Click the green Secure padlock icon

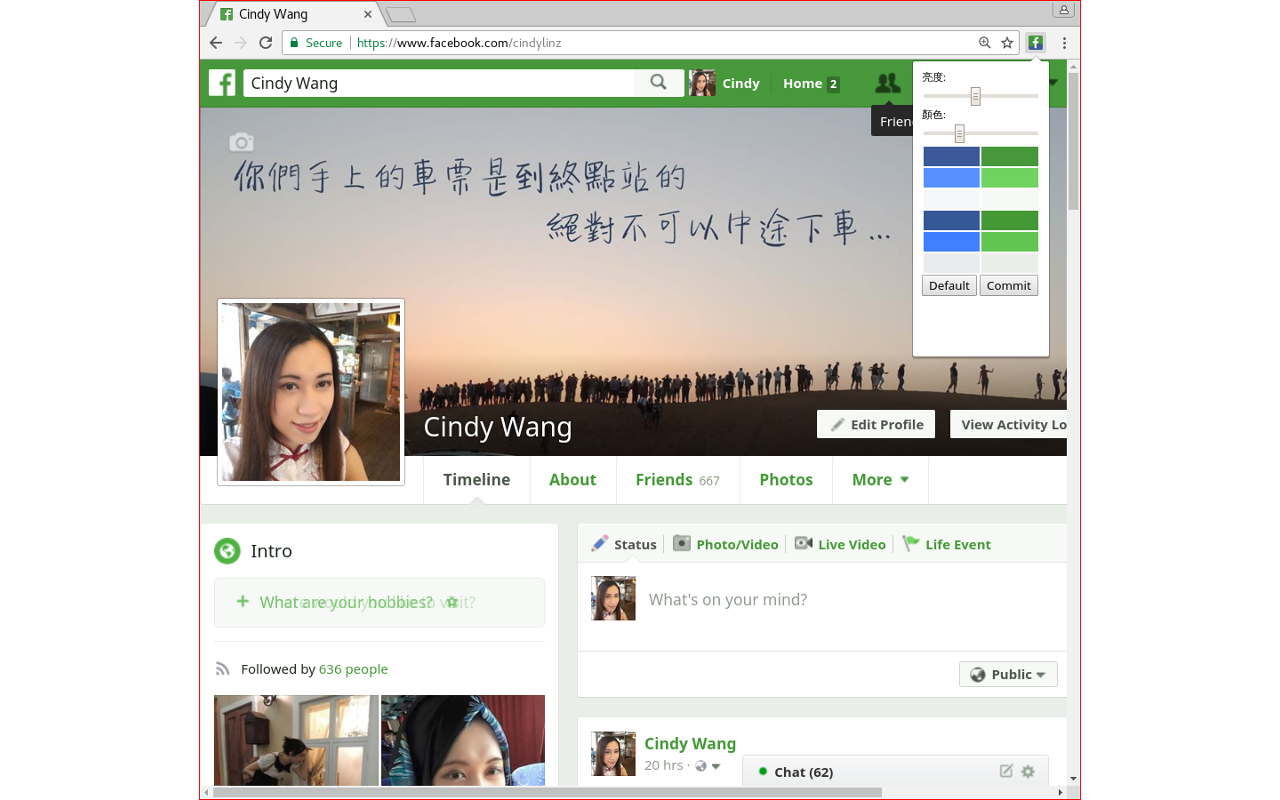click(x=294, y=43)
